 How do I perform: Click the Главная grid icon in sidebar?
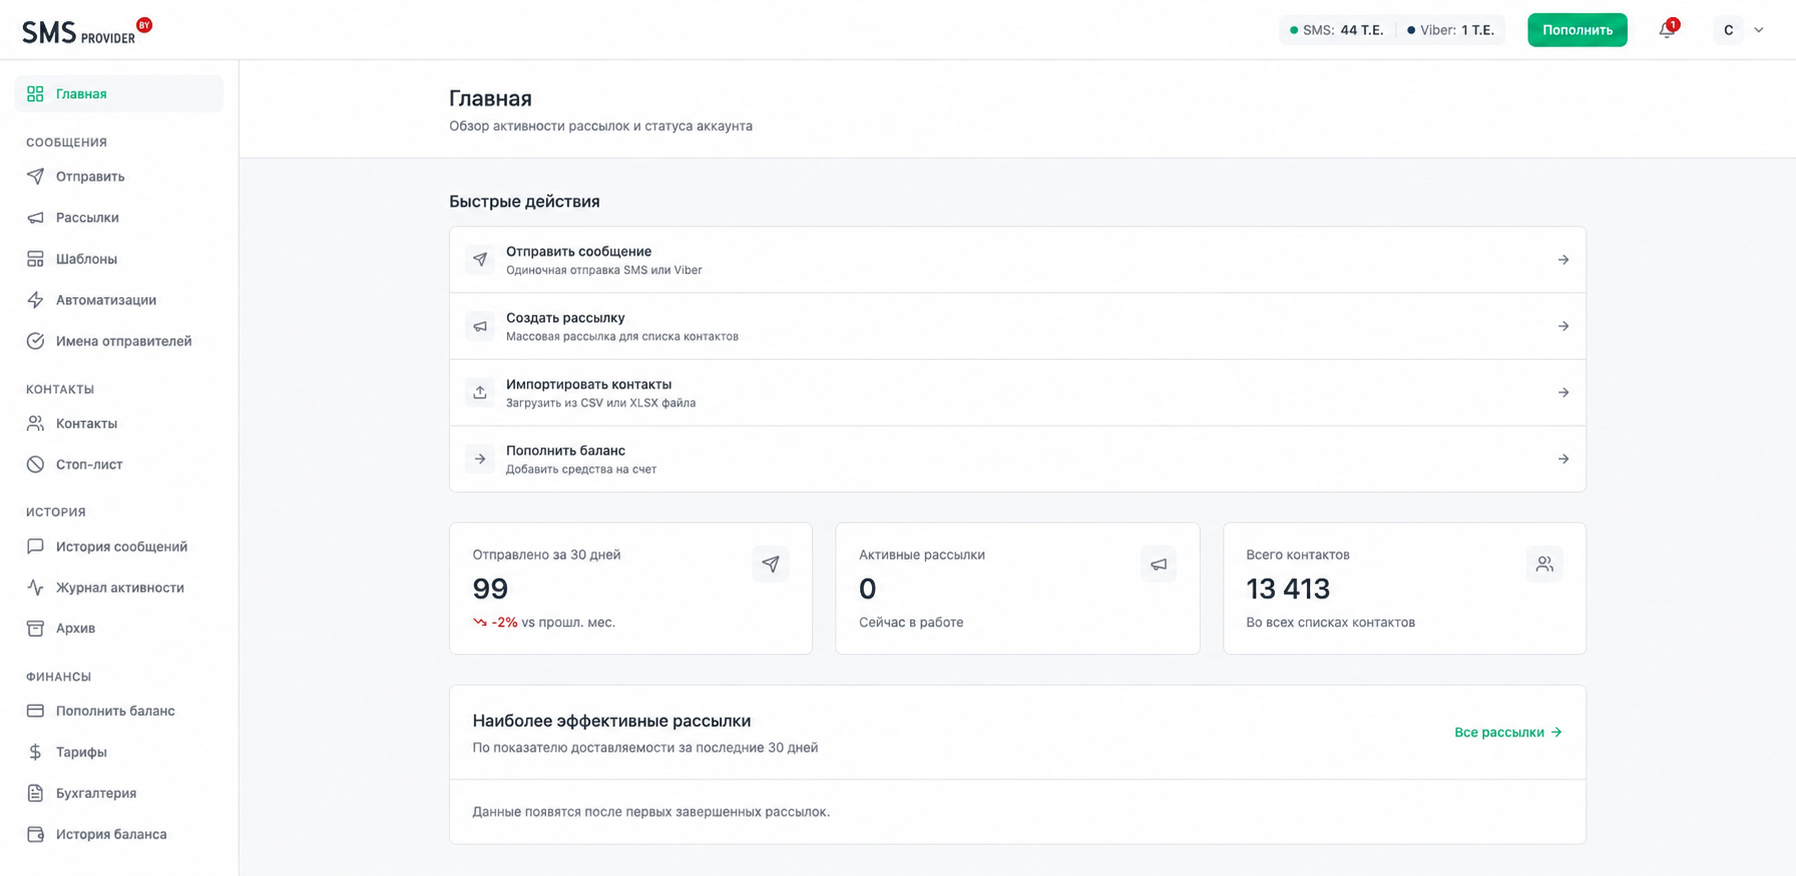tap(36, 94)
